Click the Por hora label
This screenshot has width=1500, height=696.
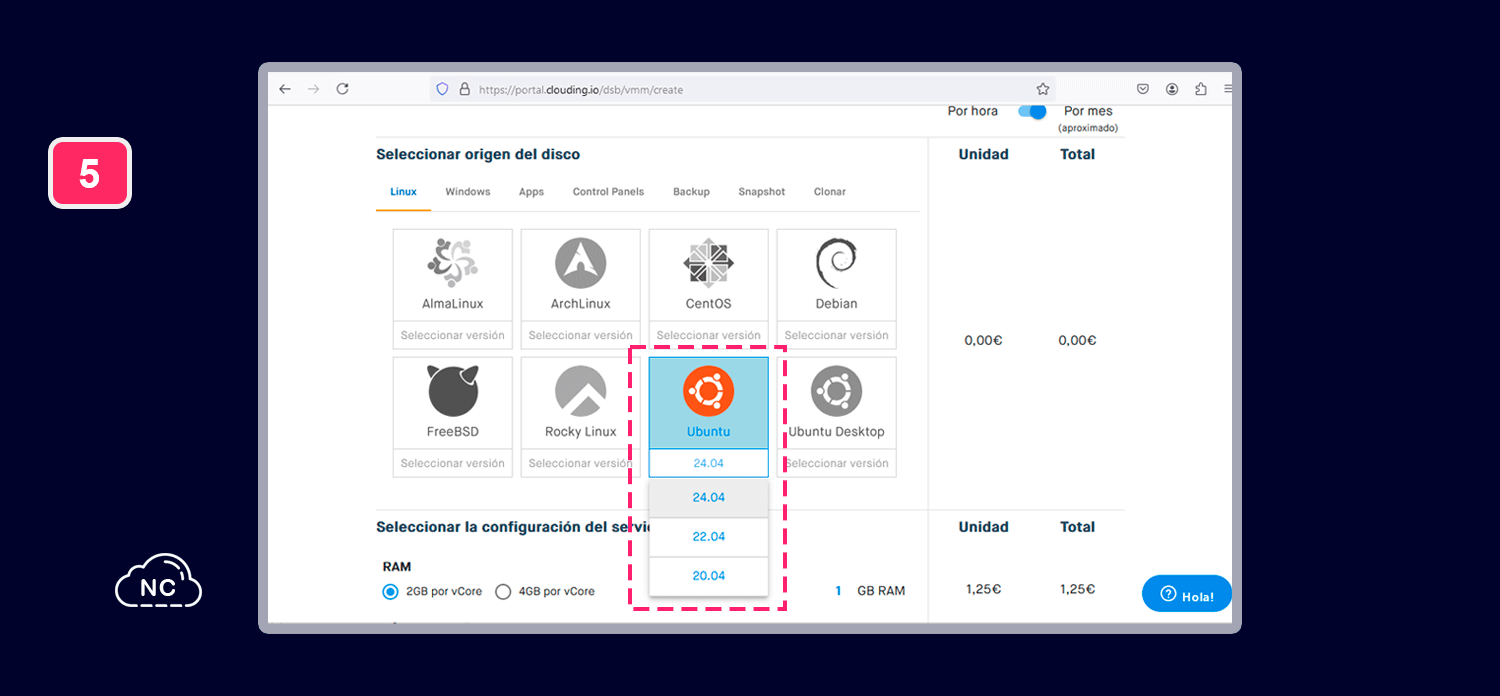click(x=972, y=111)
